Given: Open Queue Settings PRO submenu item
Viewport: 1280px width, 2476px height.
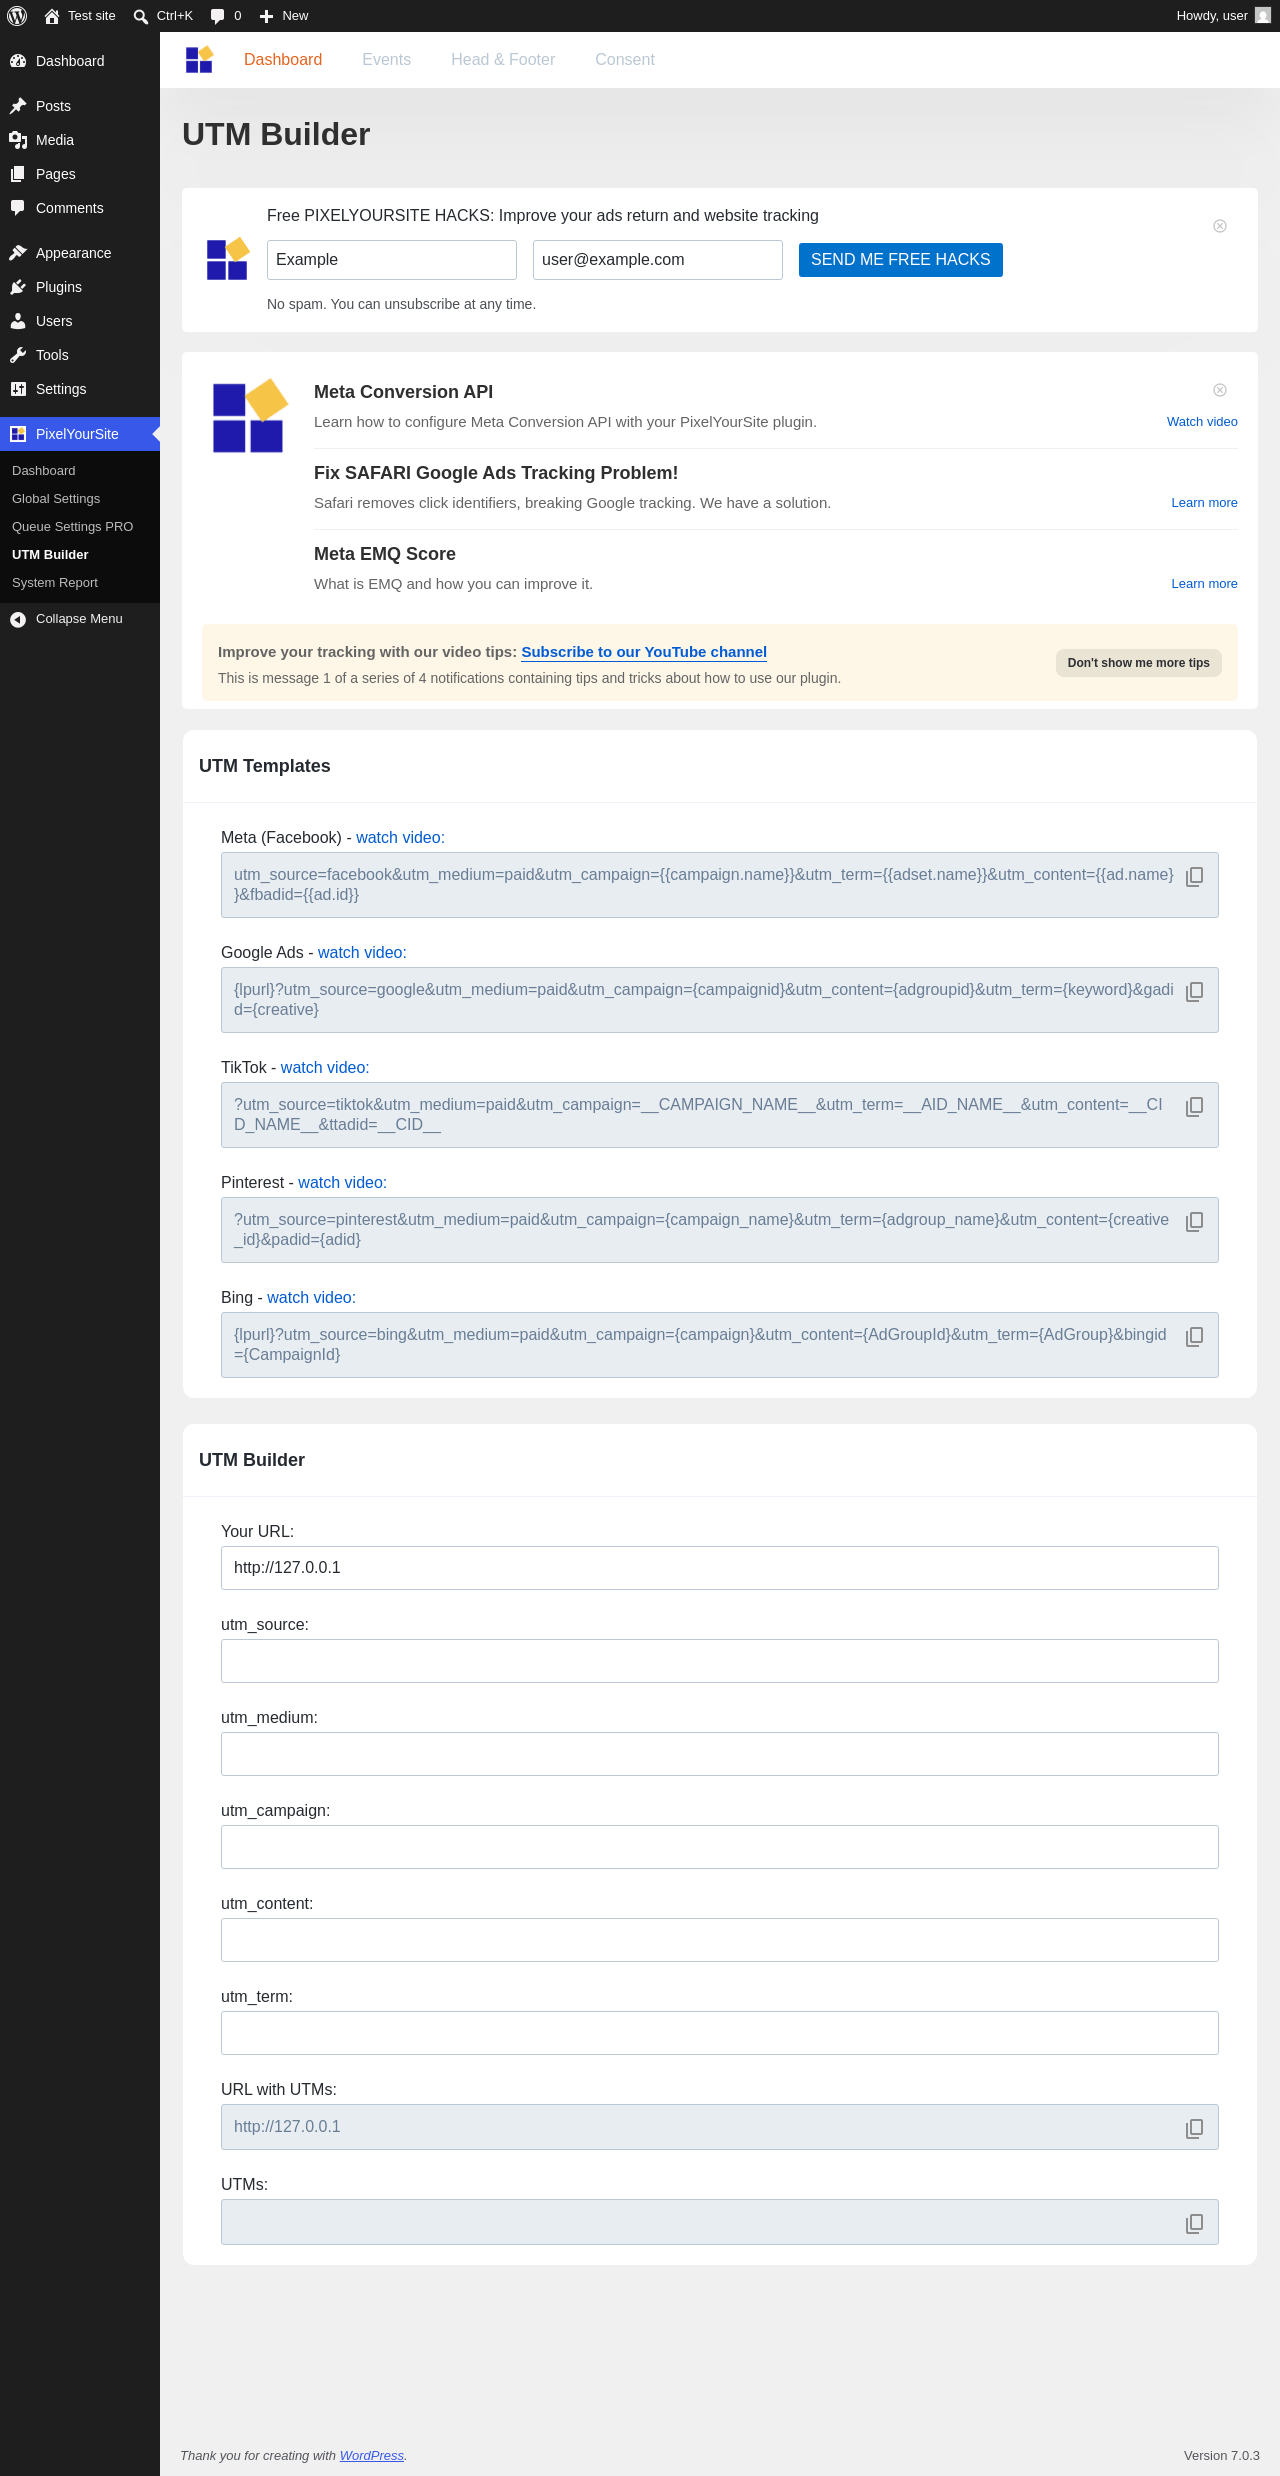Looking at the screenshot, I should click(x=80, y=527).
